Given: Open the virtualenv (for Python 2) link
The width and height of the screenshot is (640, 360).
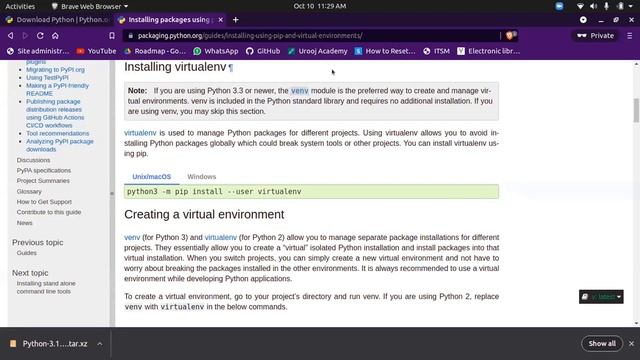Looking at the screenshot, I should (220, 237).
